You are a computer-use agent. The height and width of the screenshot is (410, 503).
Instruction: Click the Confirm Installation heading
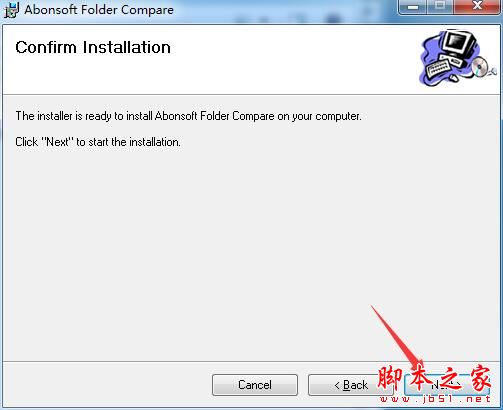[93, 47]
